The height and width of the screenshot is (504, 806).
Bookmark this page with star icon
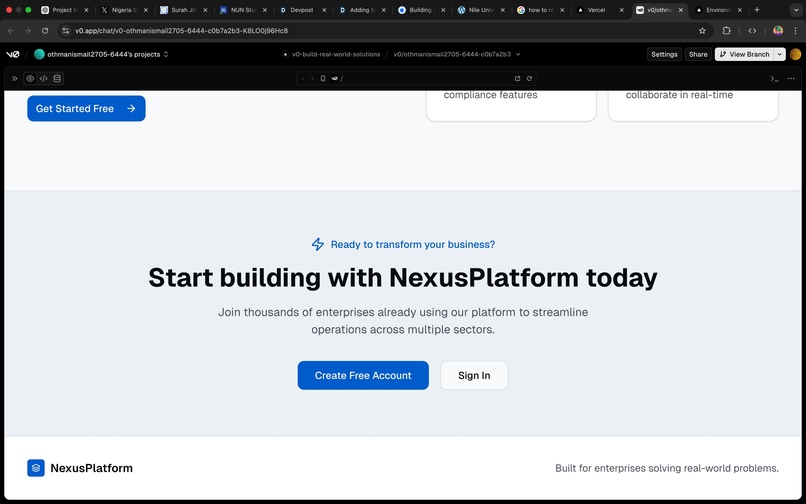pyautogui.click(x=702, y=31)
